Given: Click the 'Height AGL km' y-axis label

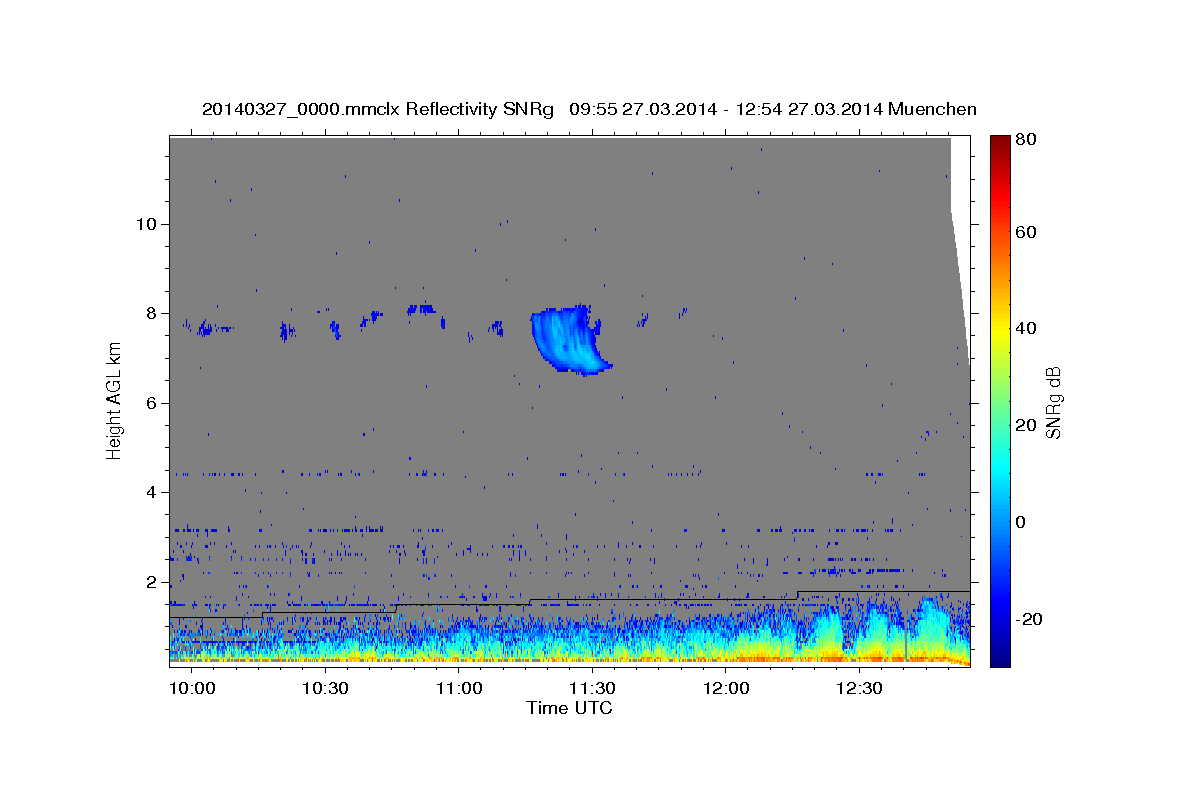Looking at the screenshot, I should pos(114,400).
